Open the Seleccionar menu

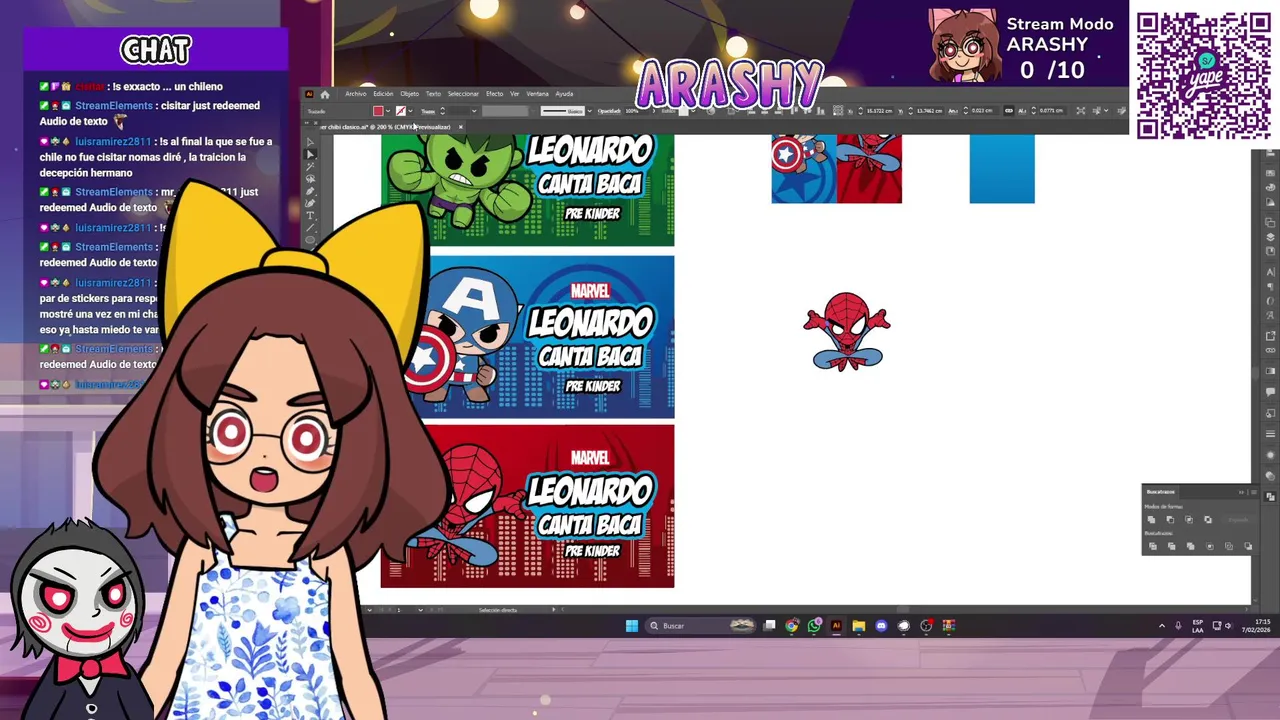click(463, 94)
